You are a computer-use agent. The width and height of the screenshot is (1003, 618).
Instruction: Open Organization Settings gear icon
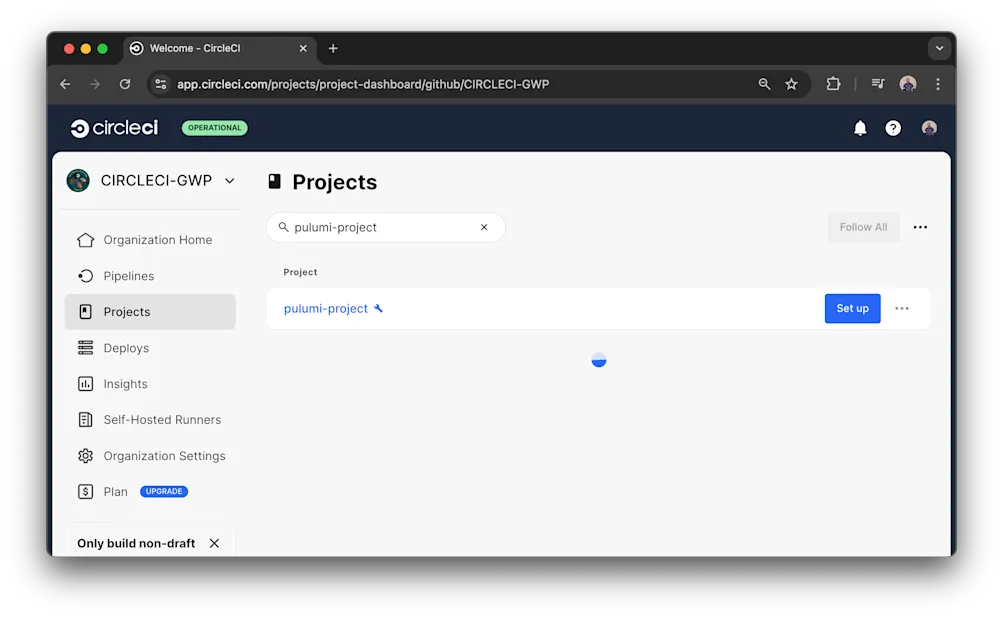coord(85,456)
